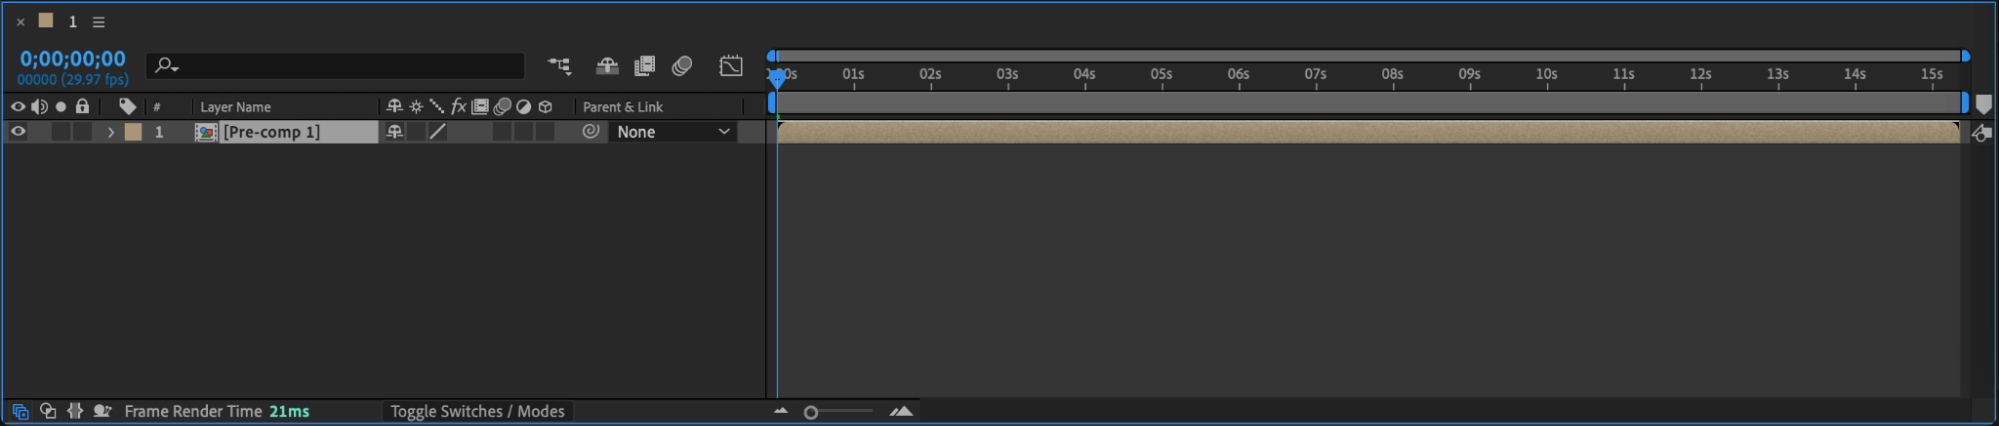Hide the Pre-comp 1 layer eye

(x=18, y=131)
